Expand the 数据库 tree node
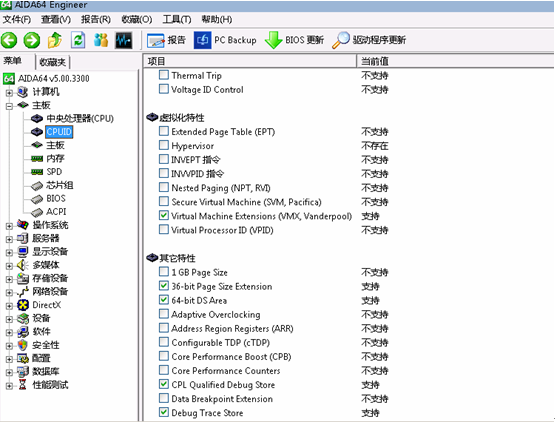Image resolution: width=555 pixels, height=422 pixels. click(9, 372)
